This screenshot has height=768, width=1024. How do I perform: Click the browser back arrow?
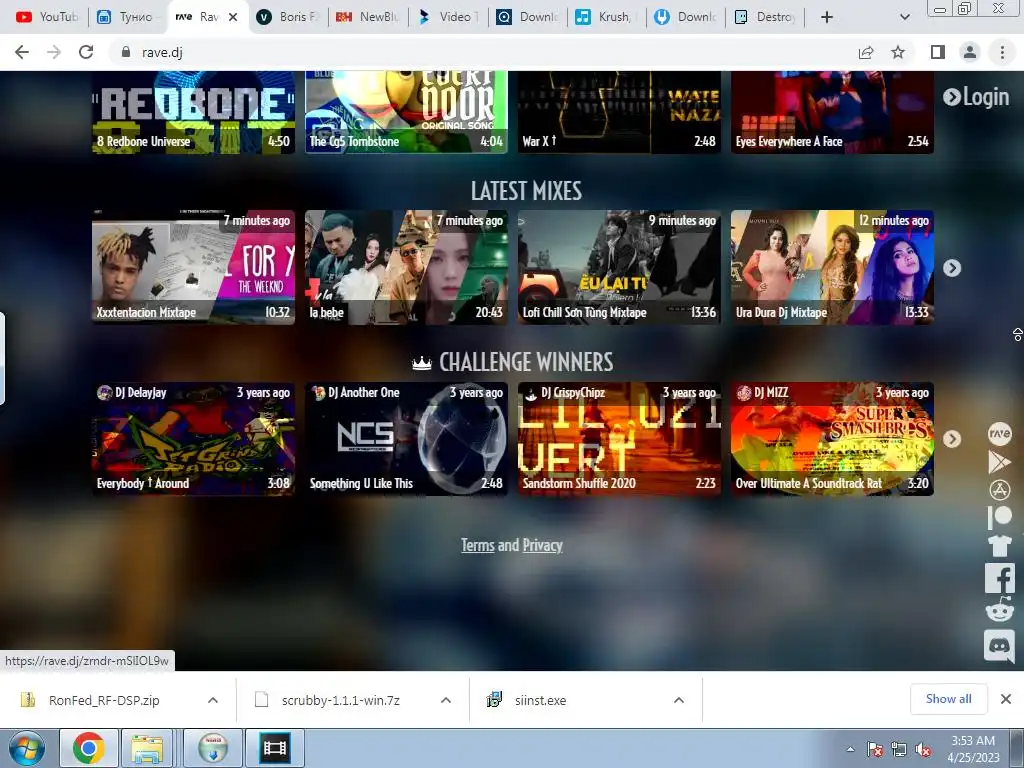pyautogui.click(x=22, y=52)
